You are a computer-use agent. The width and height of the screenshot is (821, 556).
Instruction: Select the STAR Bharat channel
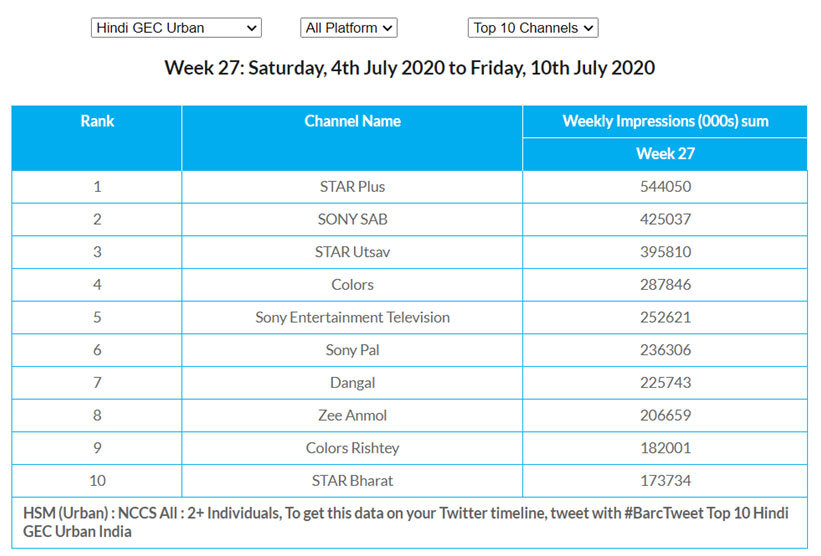[352, 481]
